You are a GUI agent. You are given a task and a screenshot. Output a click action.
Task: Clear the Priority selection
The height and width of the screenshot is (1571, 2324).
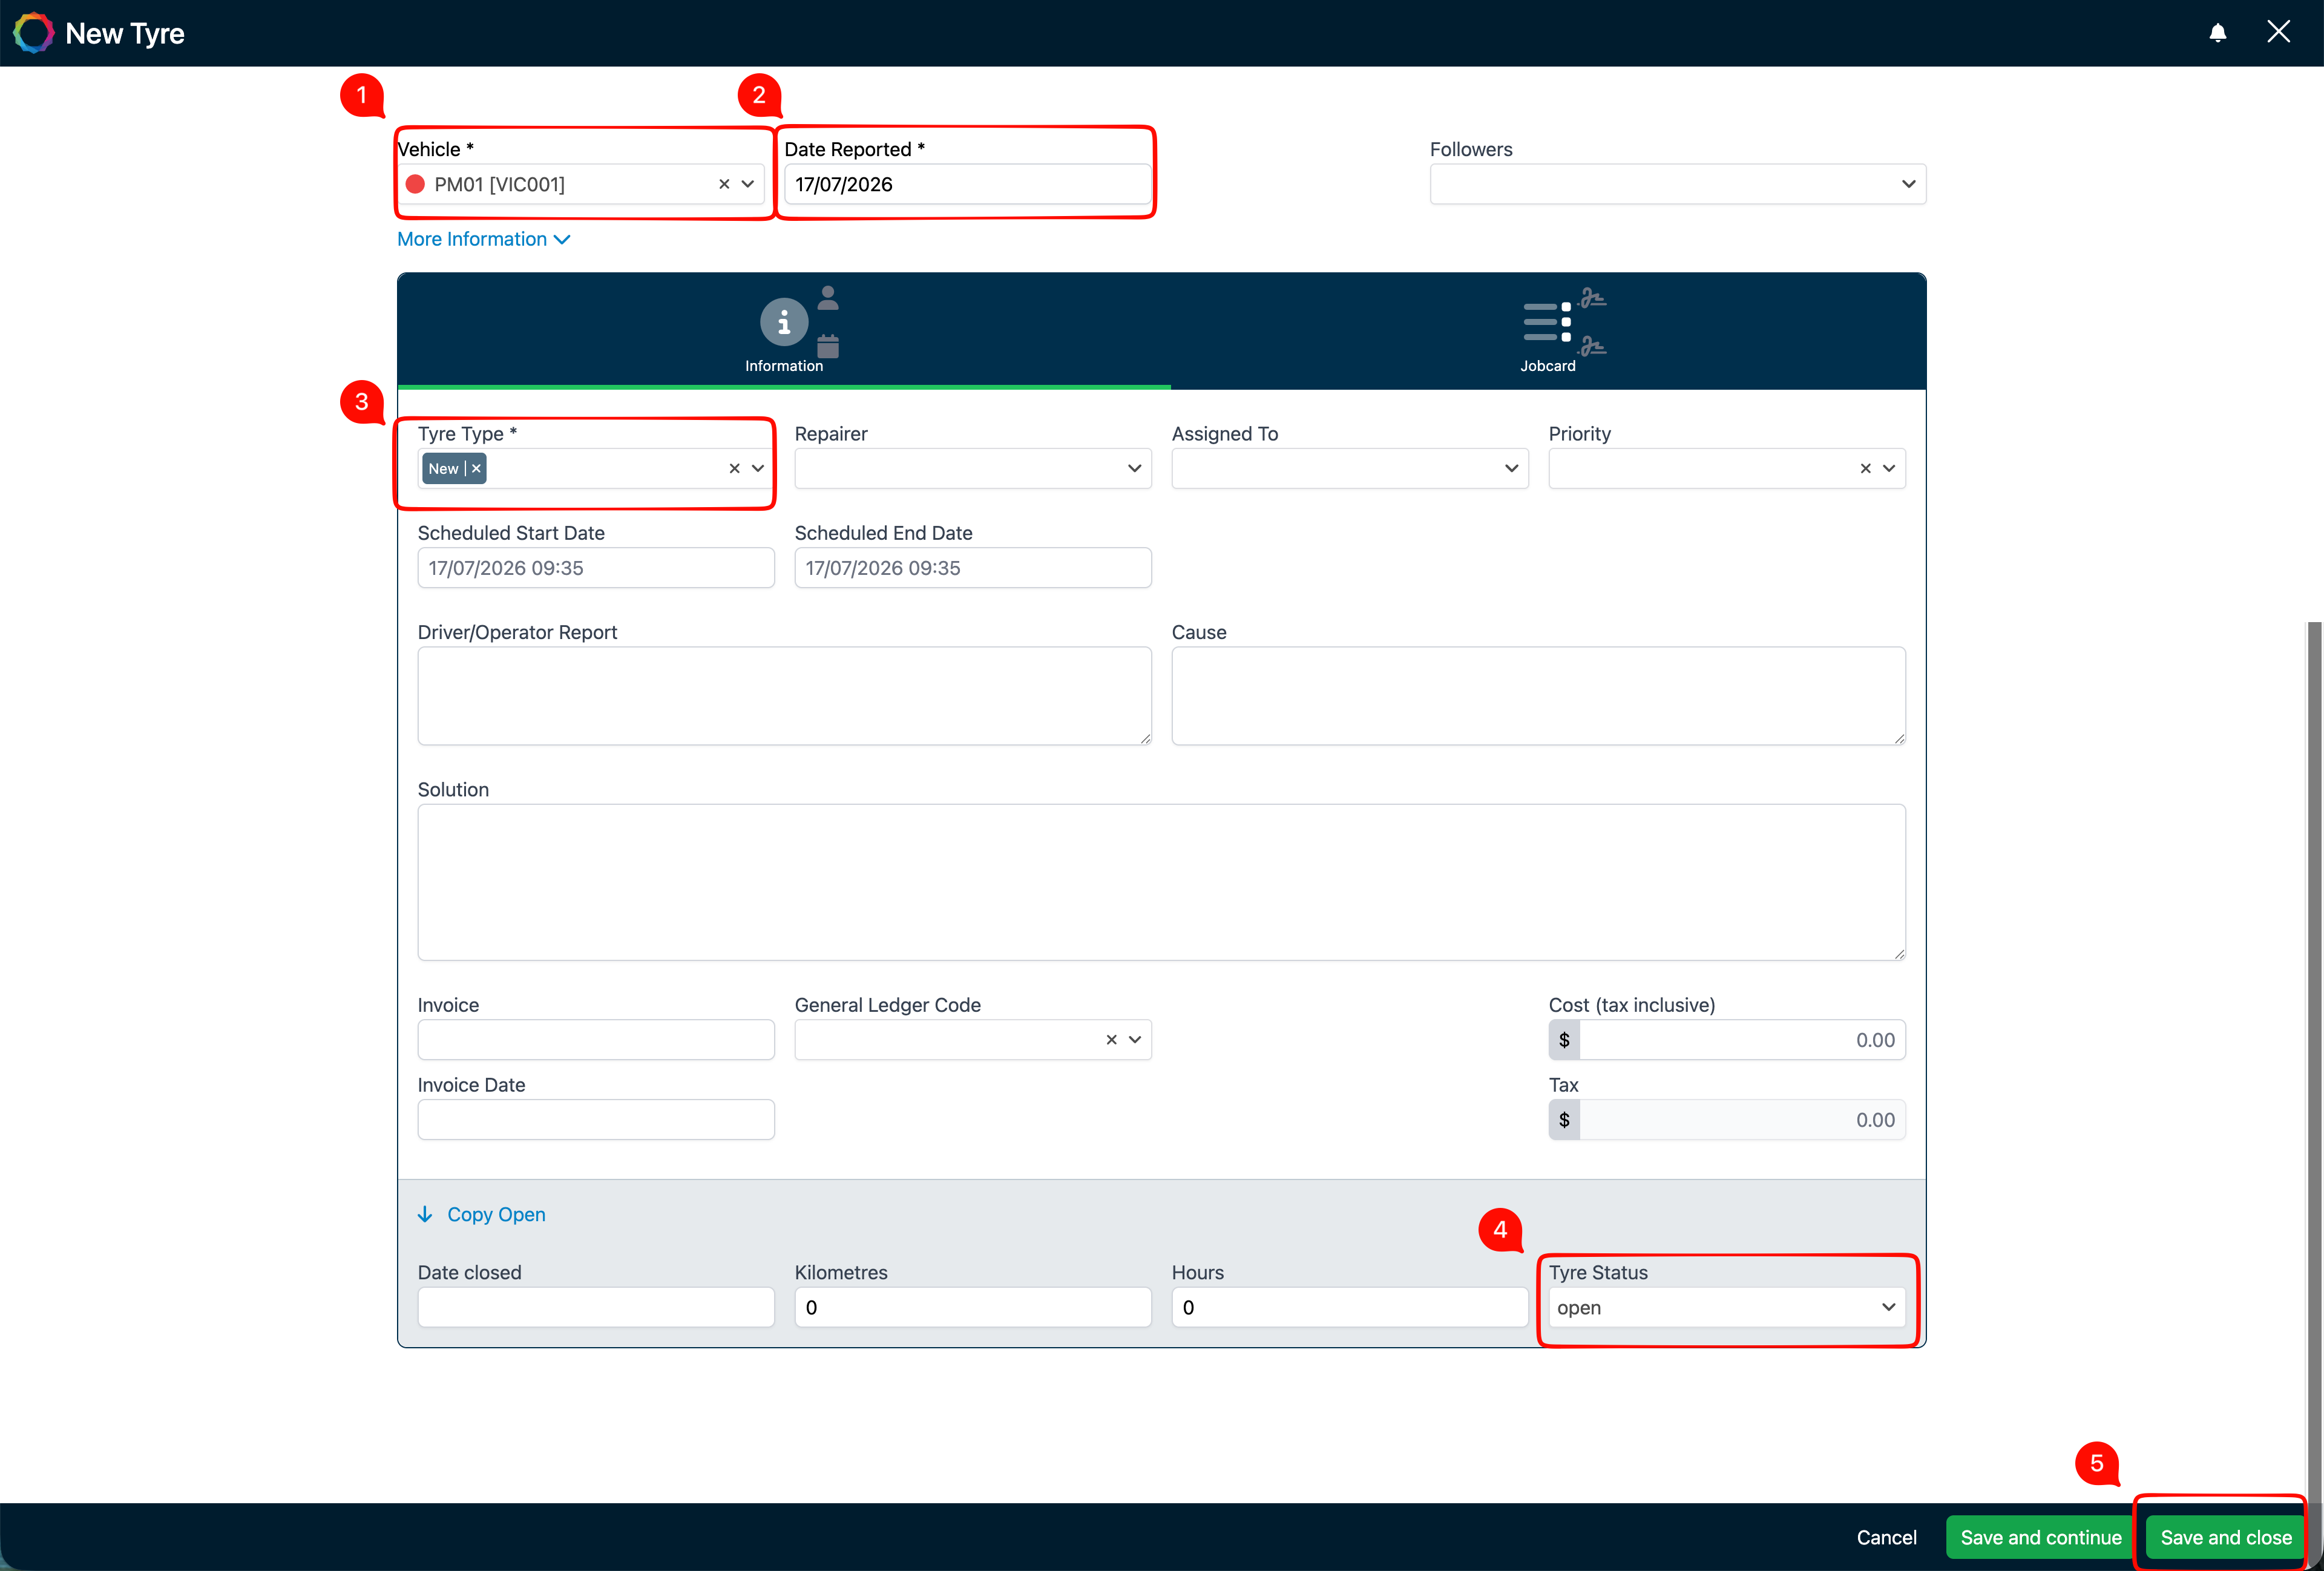[x=1865, y=468]
